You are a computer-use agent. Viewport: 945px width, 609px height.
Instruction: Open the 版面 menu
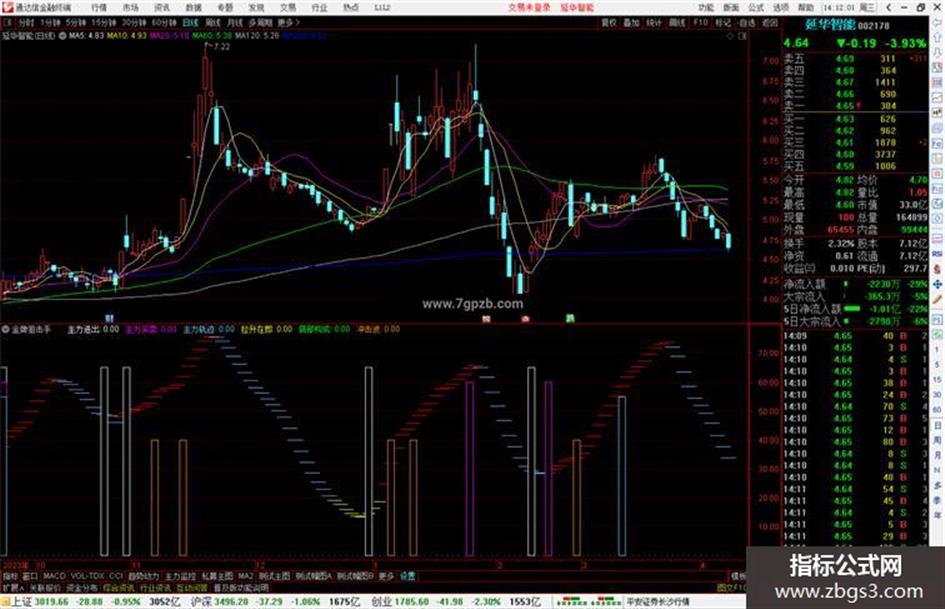(732, 8)
